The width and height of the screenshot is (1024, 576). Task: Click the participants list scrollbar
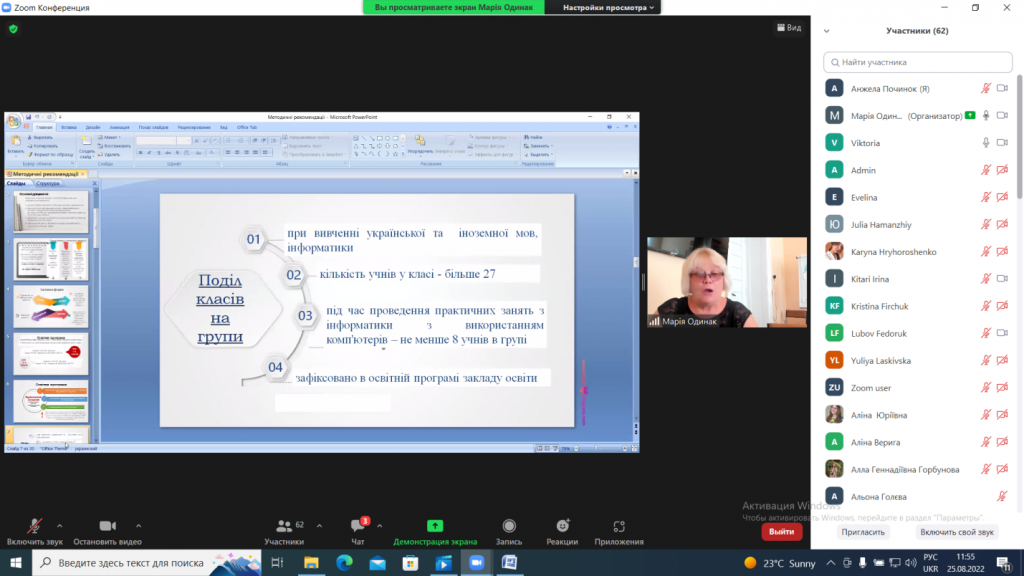1019,137
